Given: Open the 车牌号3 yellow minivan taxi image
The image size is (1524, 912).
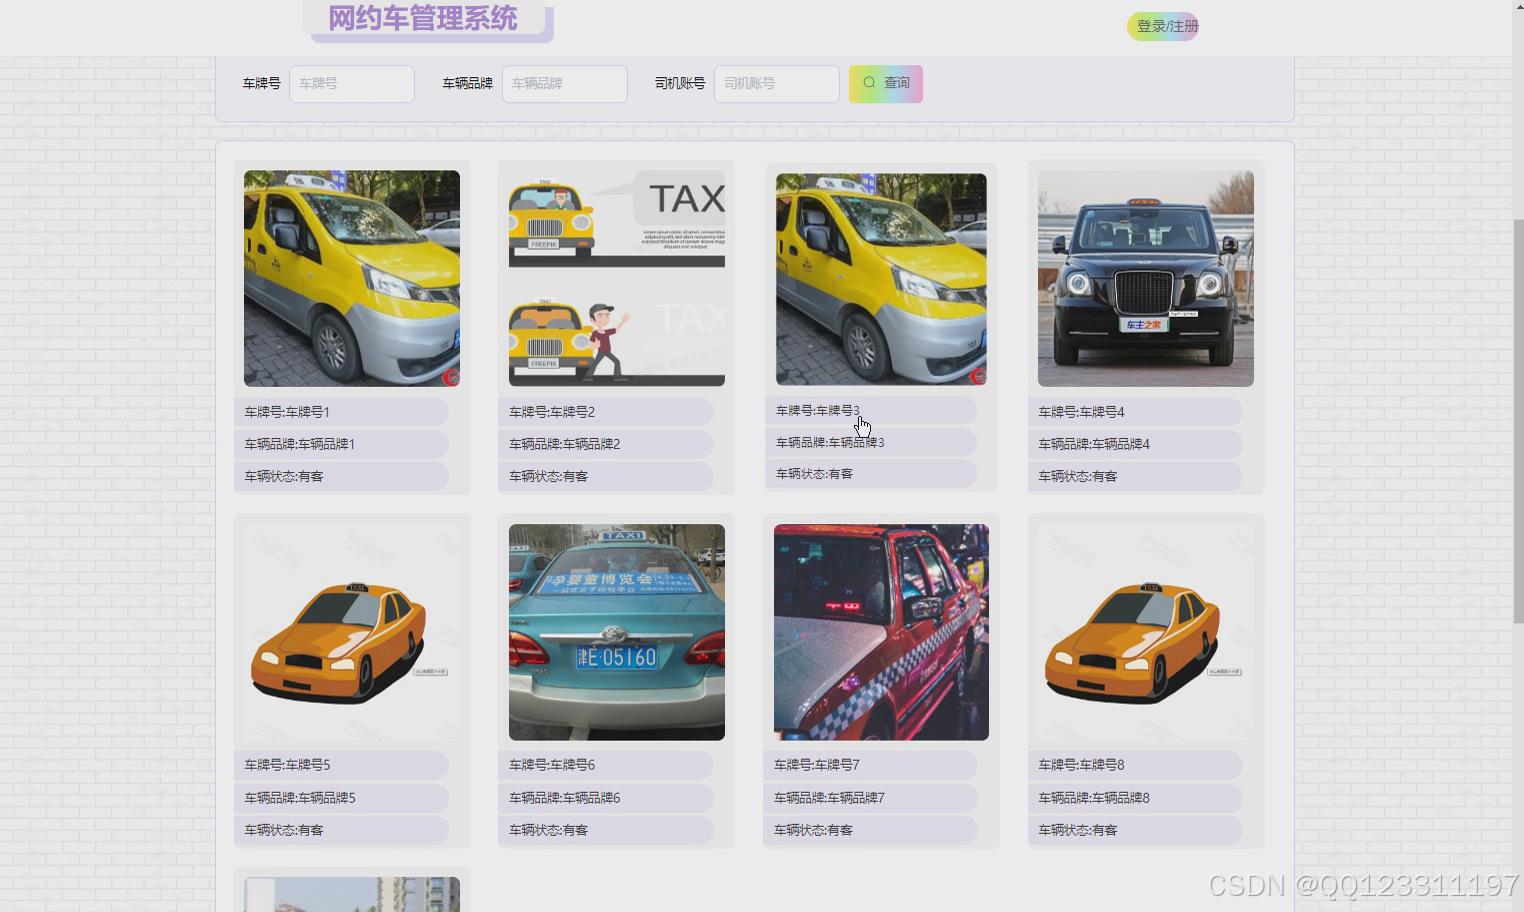Looking at the screenshot, I should point(880,278).
